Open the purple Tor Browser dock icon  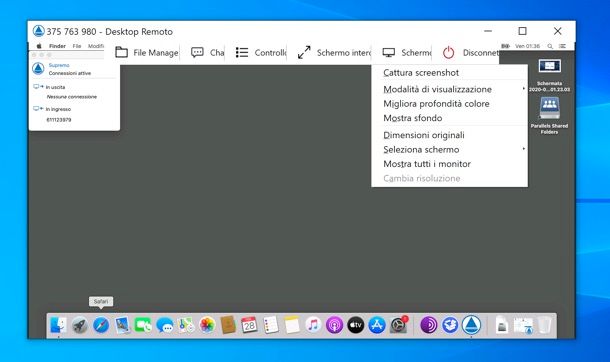coord(429,325)
